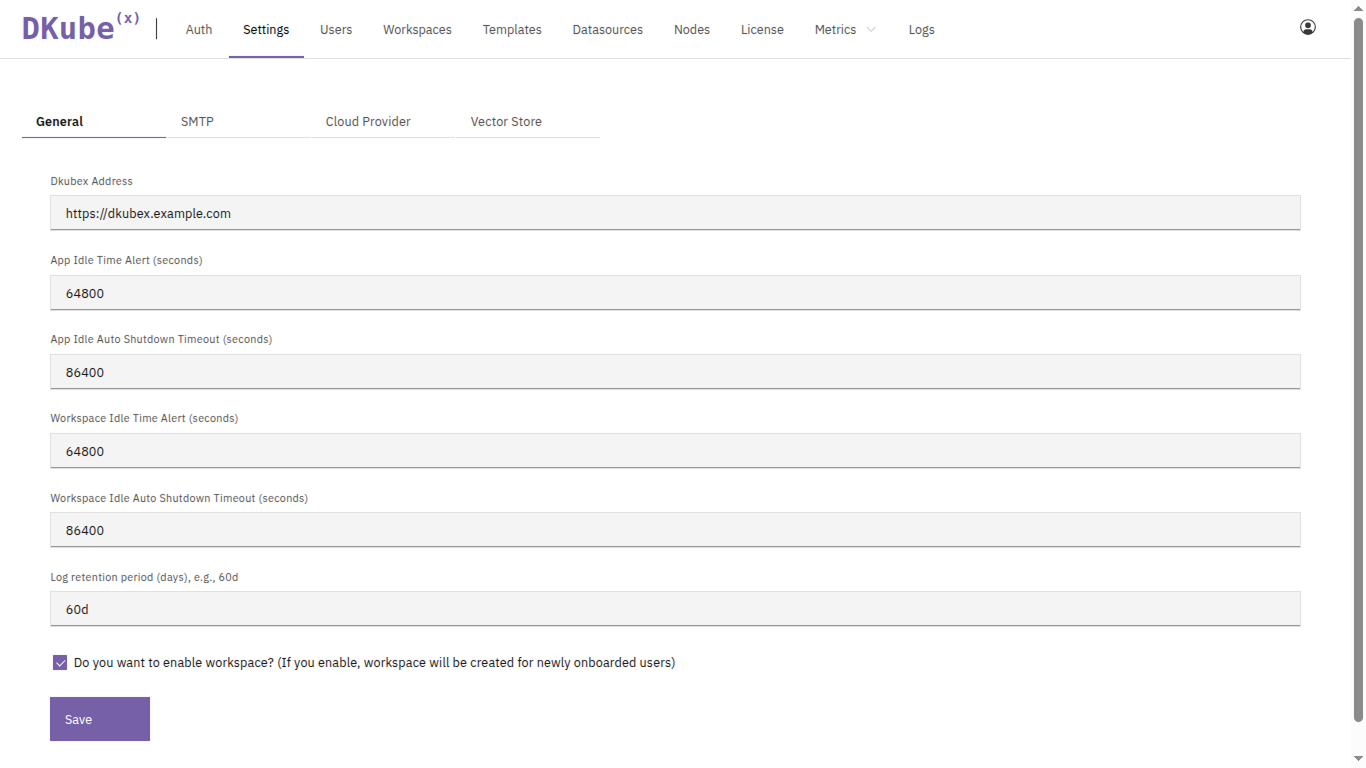Focus the App Idle Time Alert field

pyautogui.click(x=675, y=293)
